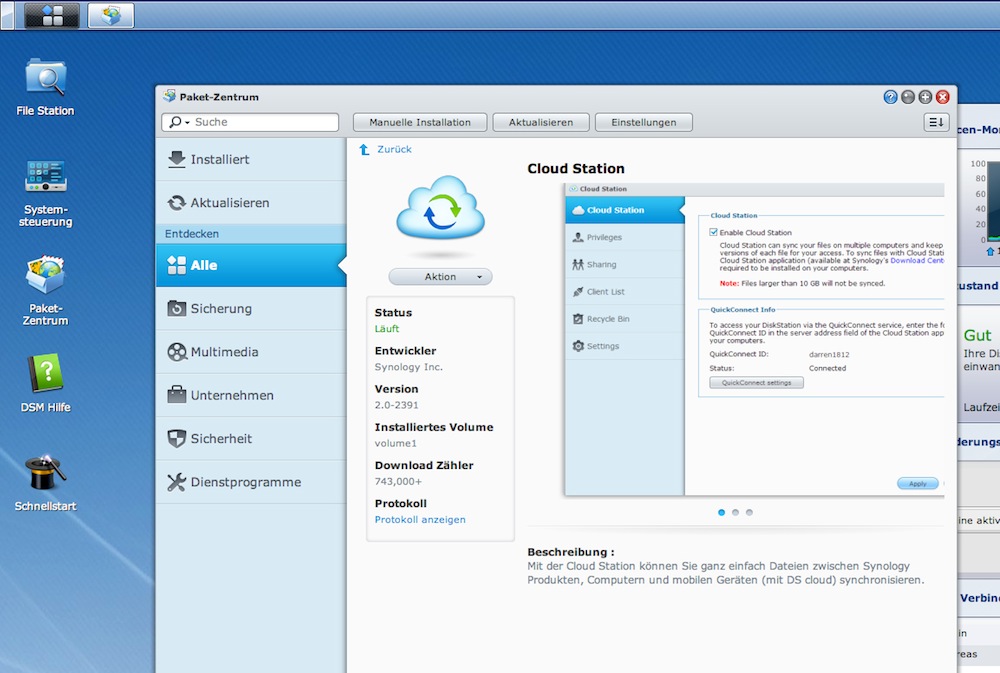Image resolution: width=1000 pixels, height=673 pixels.
Task: Click the version 2.0-2391 text
Action: point(397,405)
